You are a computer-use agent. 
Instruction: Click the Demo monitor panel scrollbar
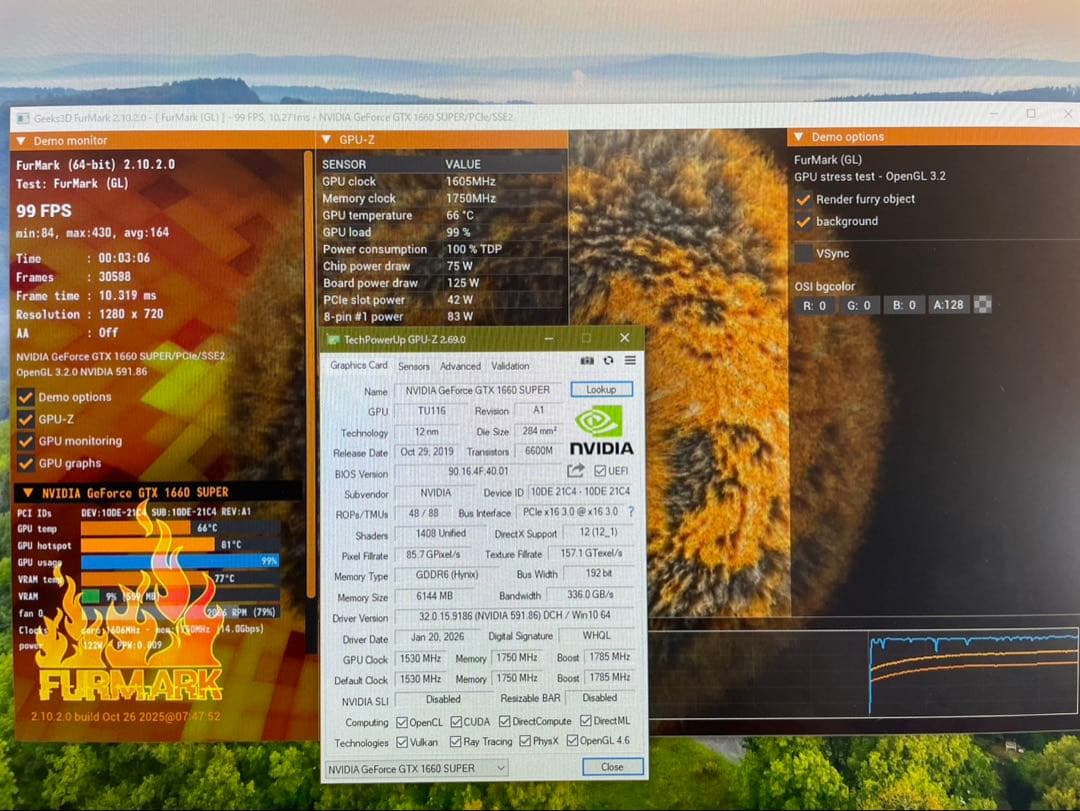[x=309, y=373]
